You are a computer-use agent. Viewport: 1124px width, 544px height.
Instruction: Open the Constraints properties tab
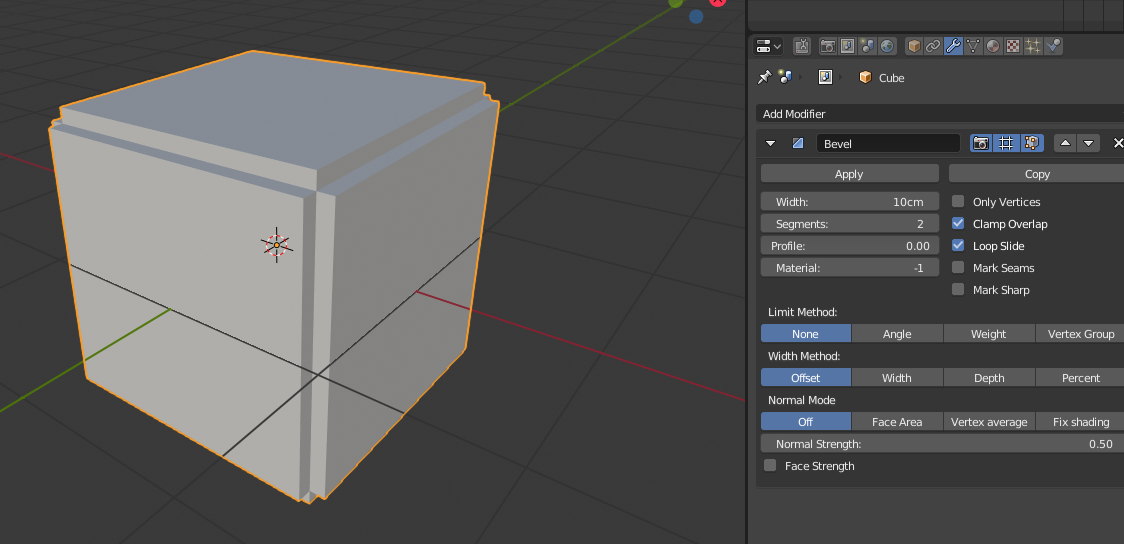click(x=933, y=47)
